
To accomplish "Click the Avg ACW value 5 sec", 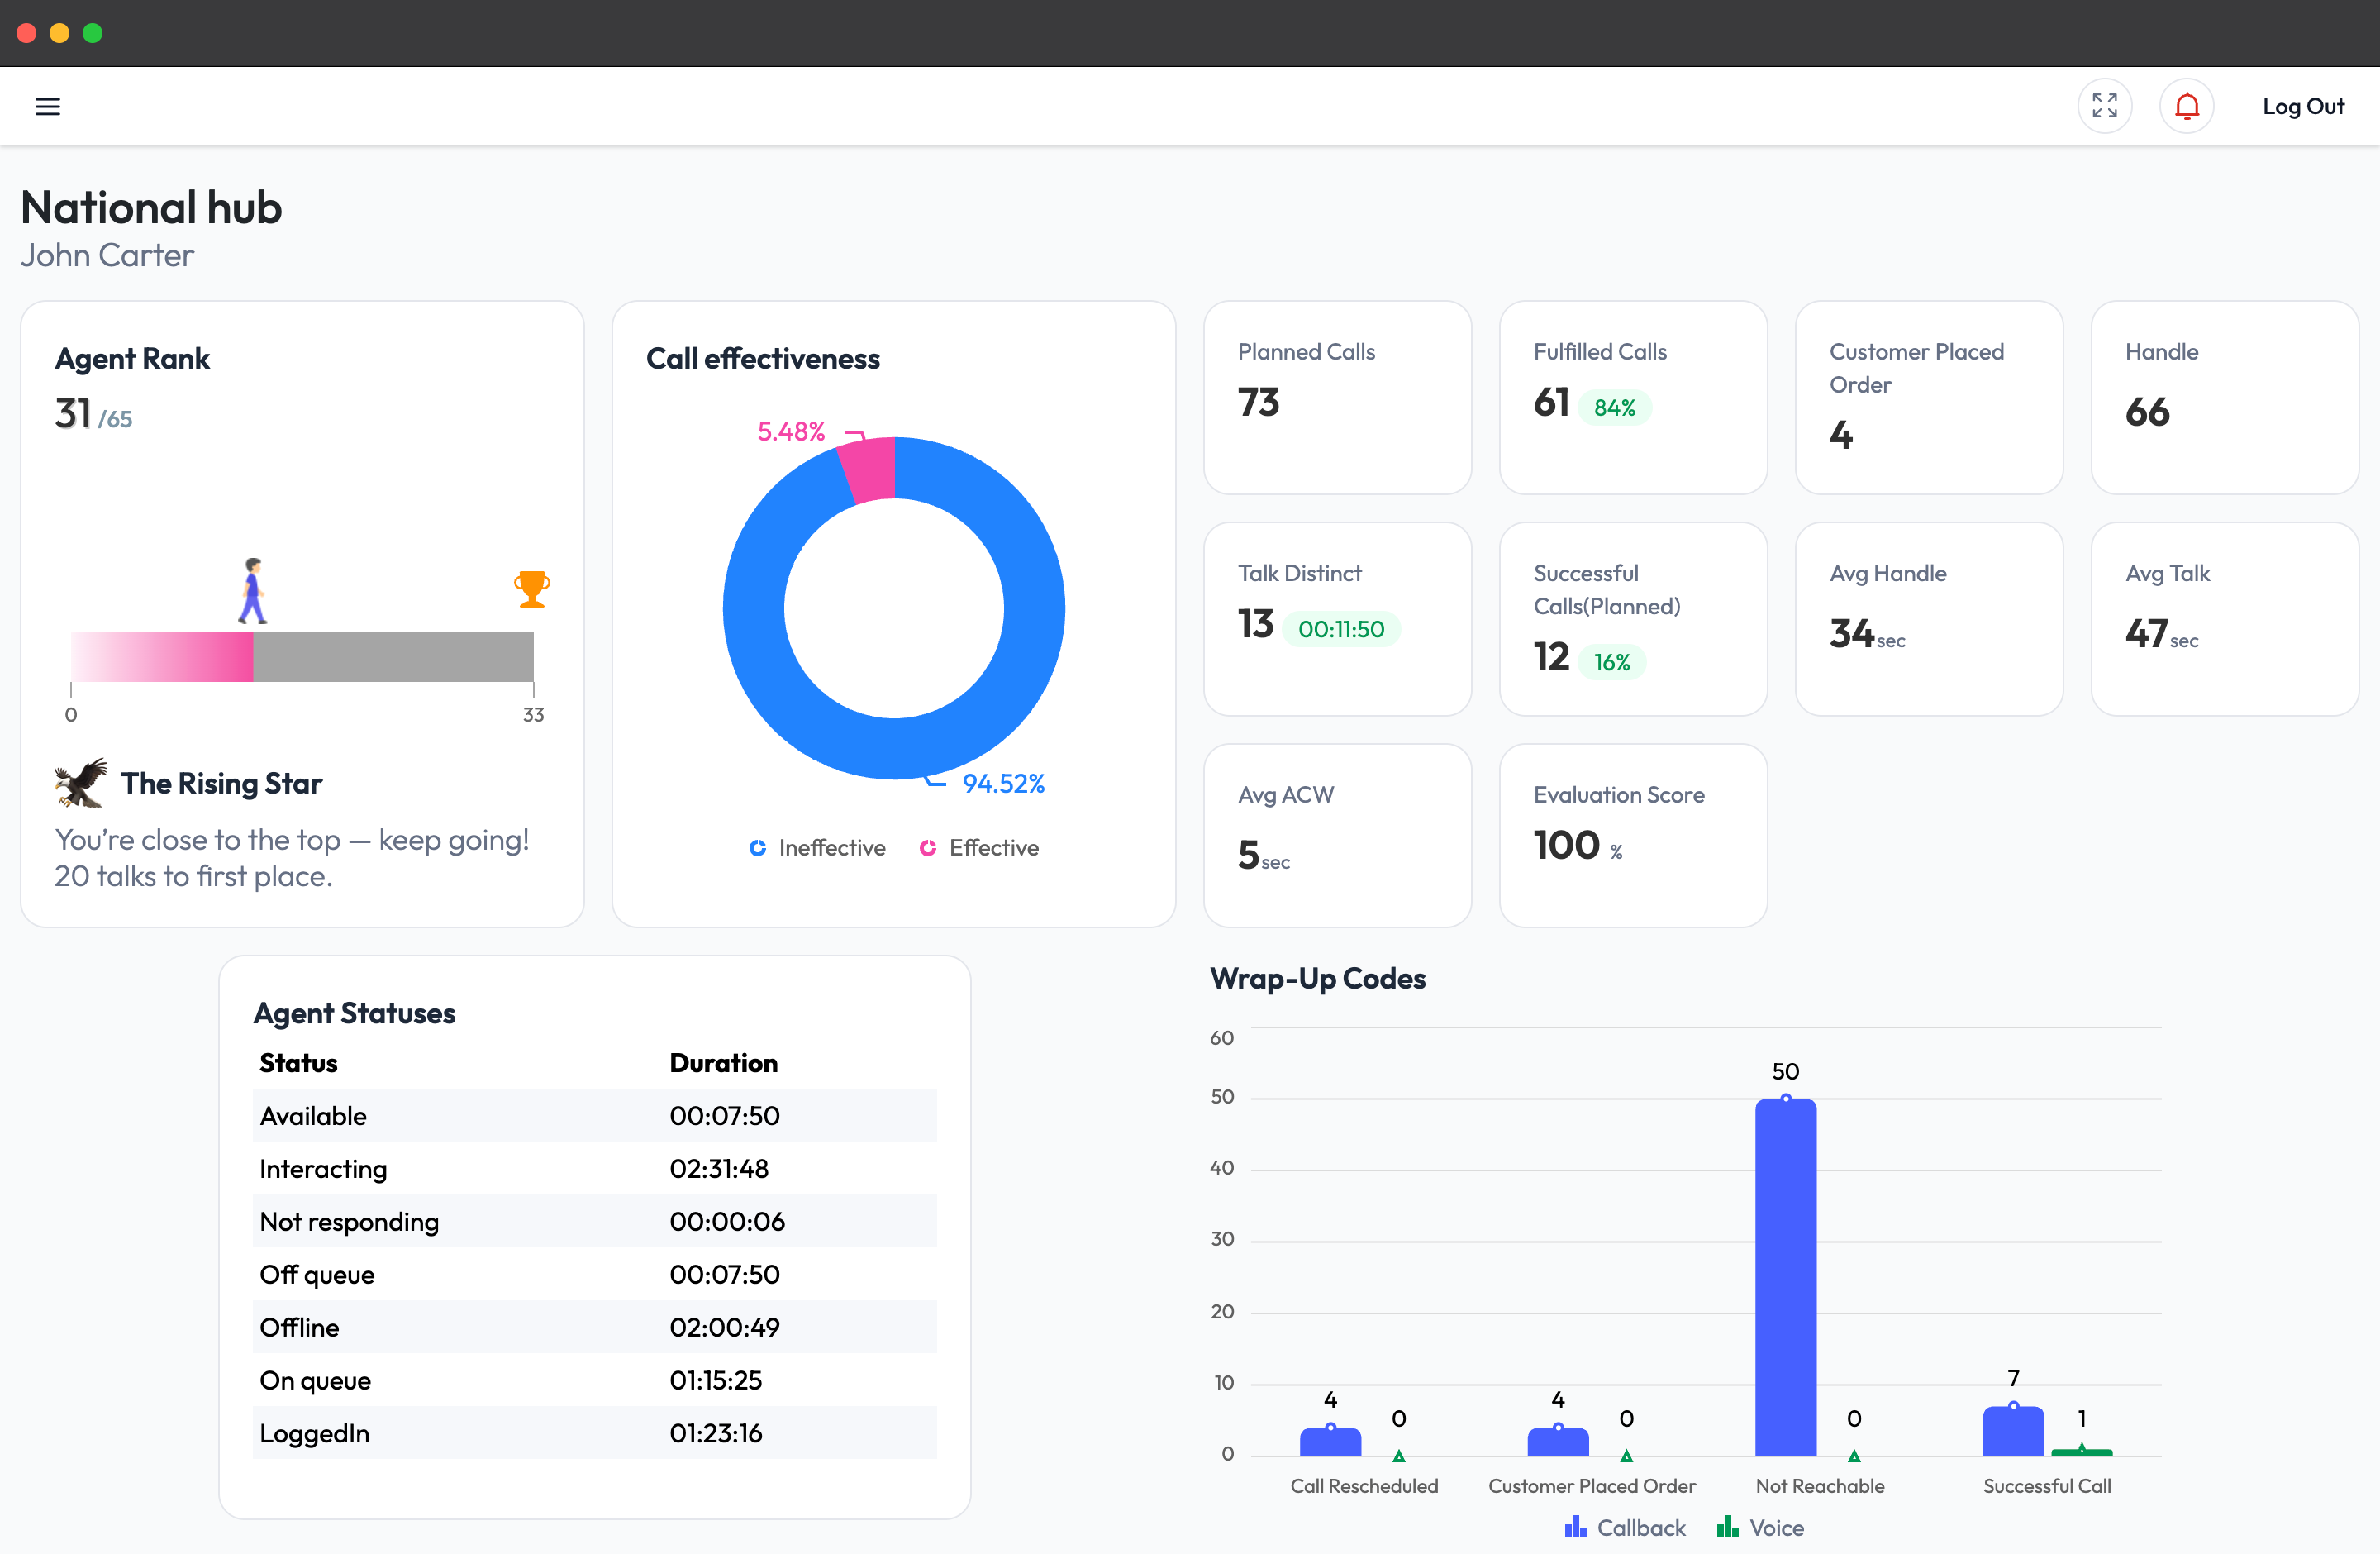I will pyautogui.click(x=1264, y=855).
